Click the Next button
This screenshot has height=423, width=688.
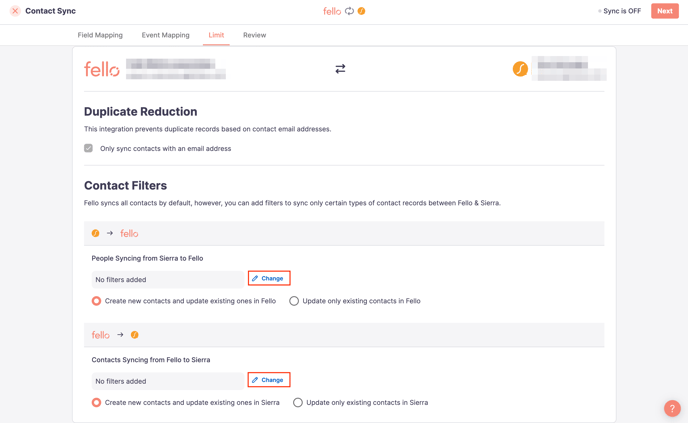665,11
